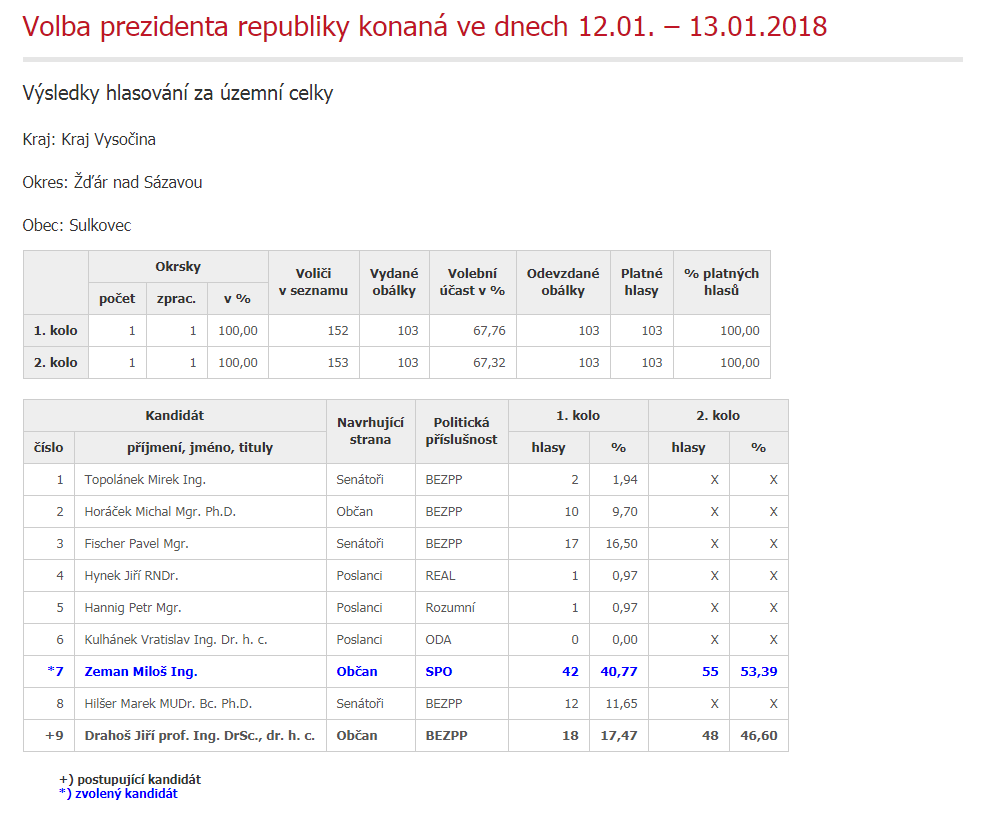The width and height of the screenshot is (985, 819).
Task: Click the 'Voliči v seznamu' header
Action: point(313,282)
